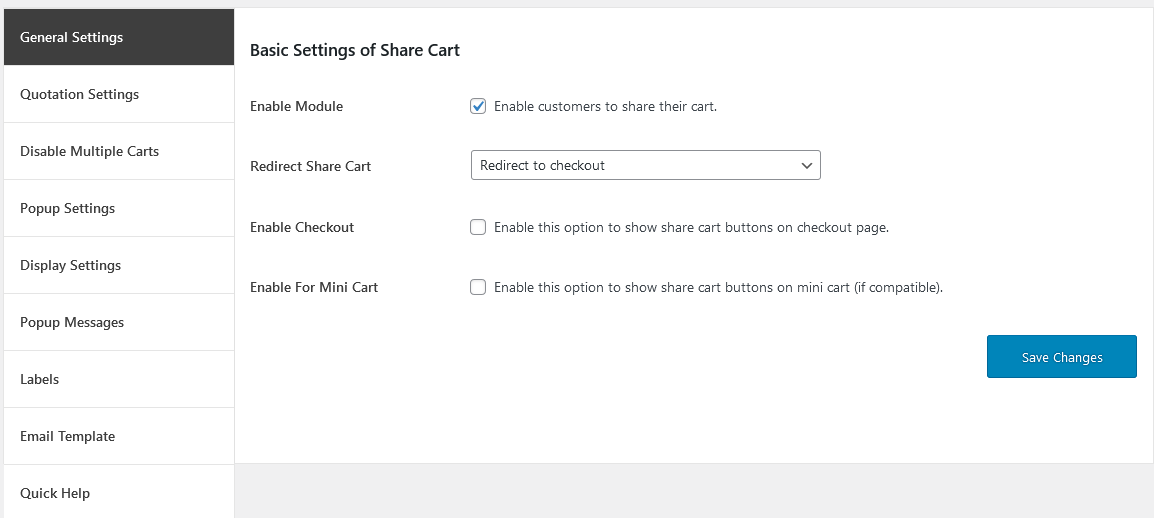Image resolution: width=1154 pixels, height=518 pixels.
Task: Go to Popup Settings tab
Action: [x=119, y=208]
